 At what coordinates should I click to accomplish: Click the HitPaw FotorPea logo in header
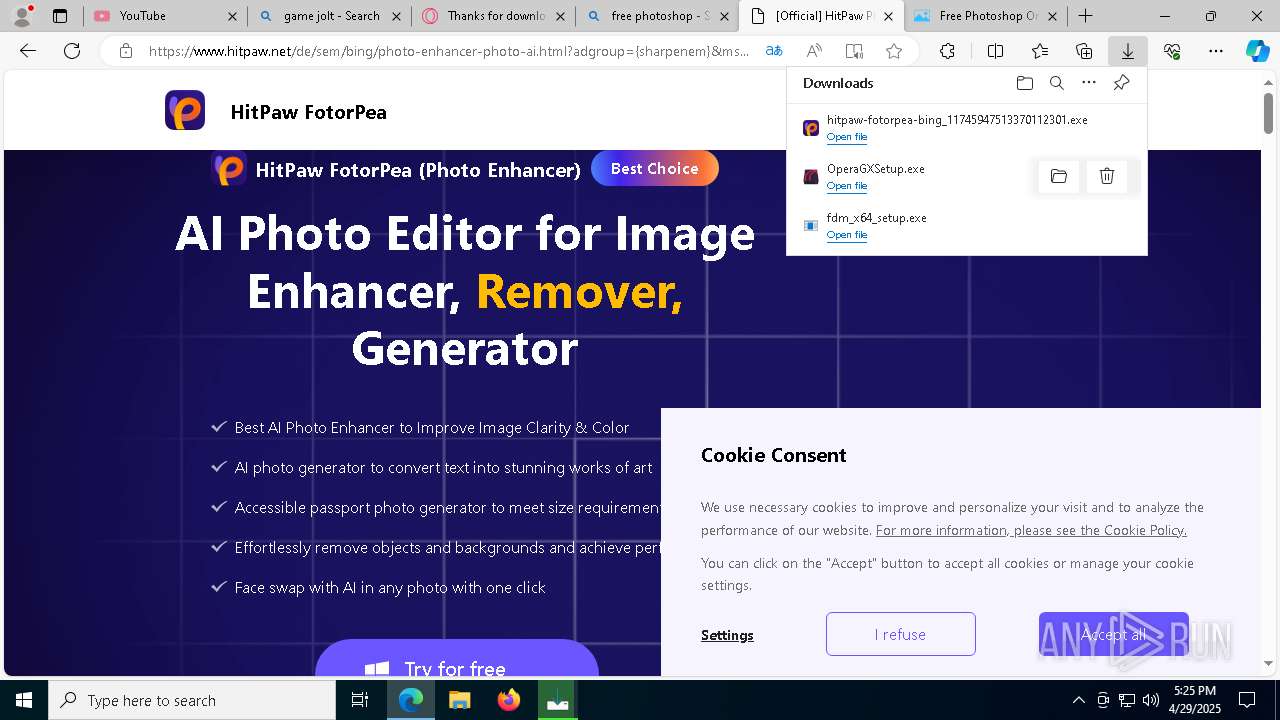tap(185, 110)
